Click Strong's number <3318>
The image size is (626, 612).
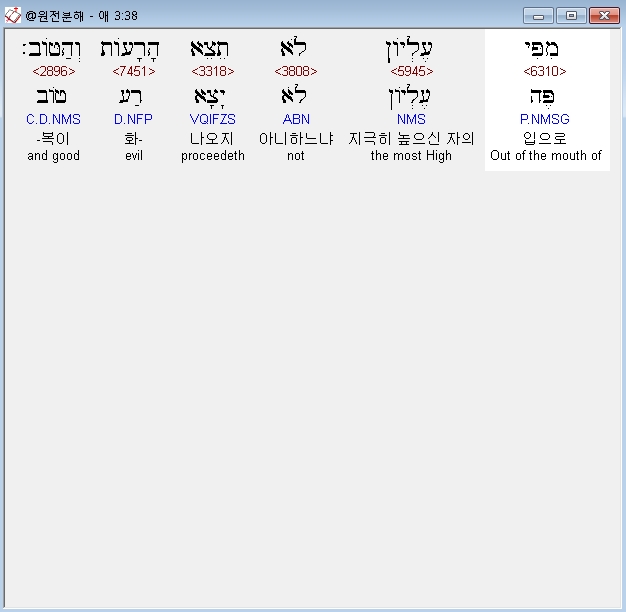tap(213, 71)
